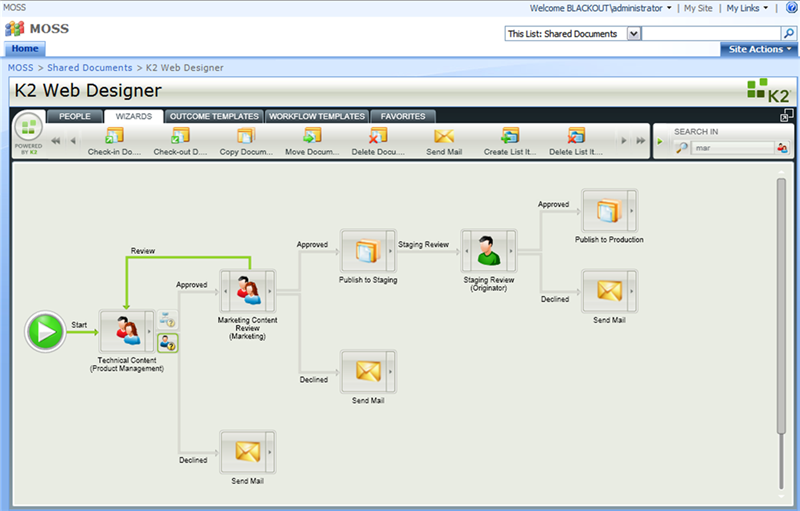Jump to first wizards with double-left arrow
Image resolution: width=800 pixels, height=511 pixels.
pyautogui.click(x=56, y=141)
